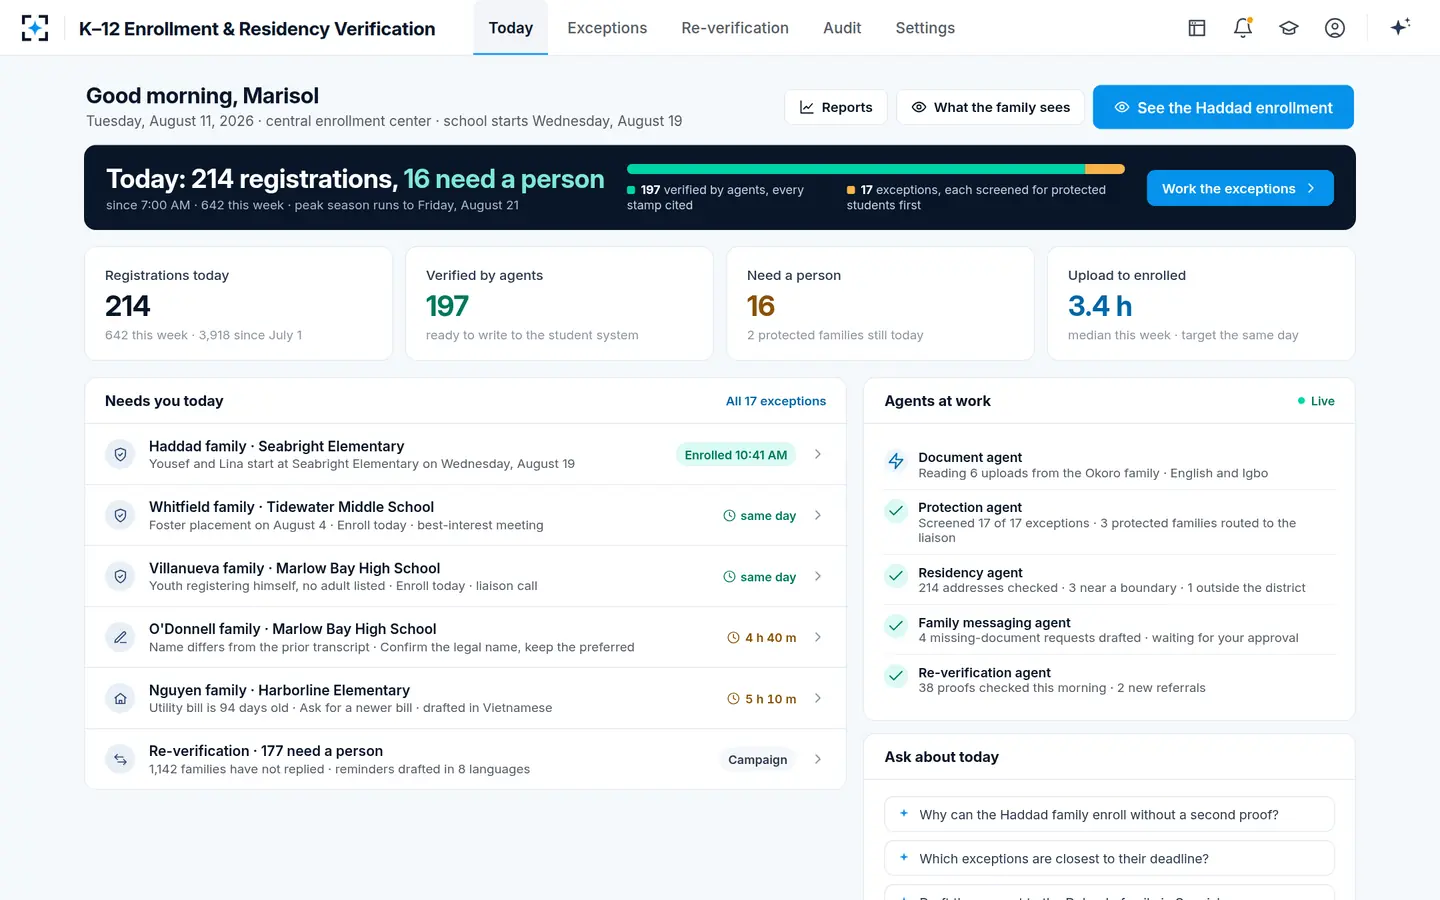Click the Need a person stat card
1440x900 pixels.
(880, 304)
